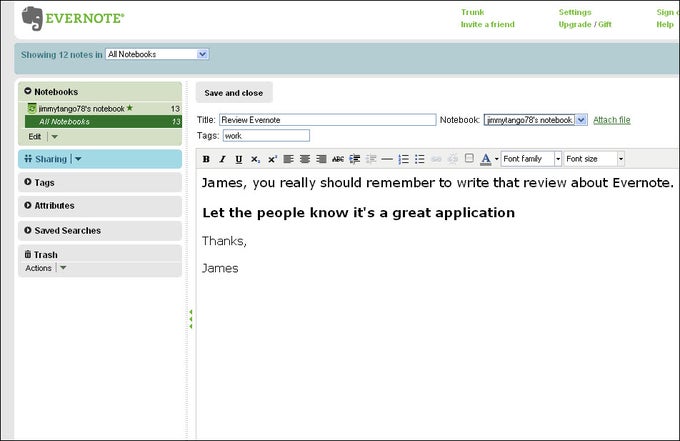
Task: Click the Tags input field
Action: pos(266,136)
